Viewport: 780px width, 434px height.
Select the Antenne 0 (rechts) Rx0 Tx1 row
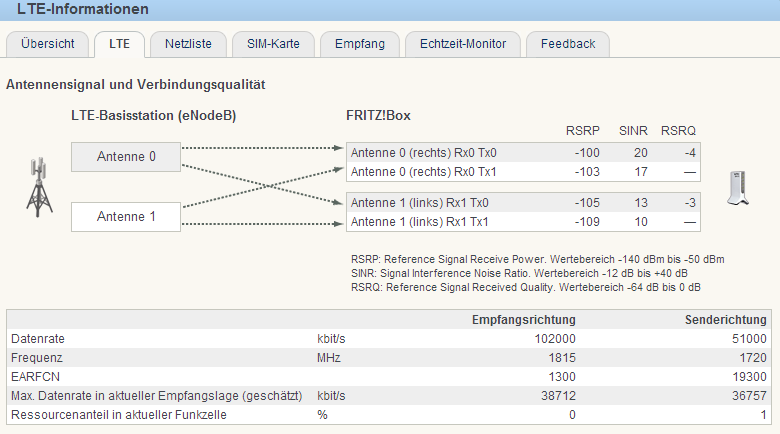coord(523,172)
